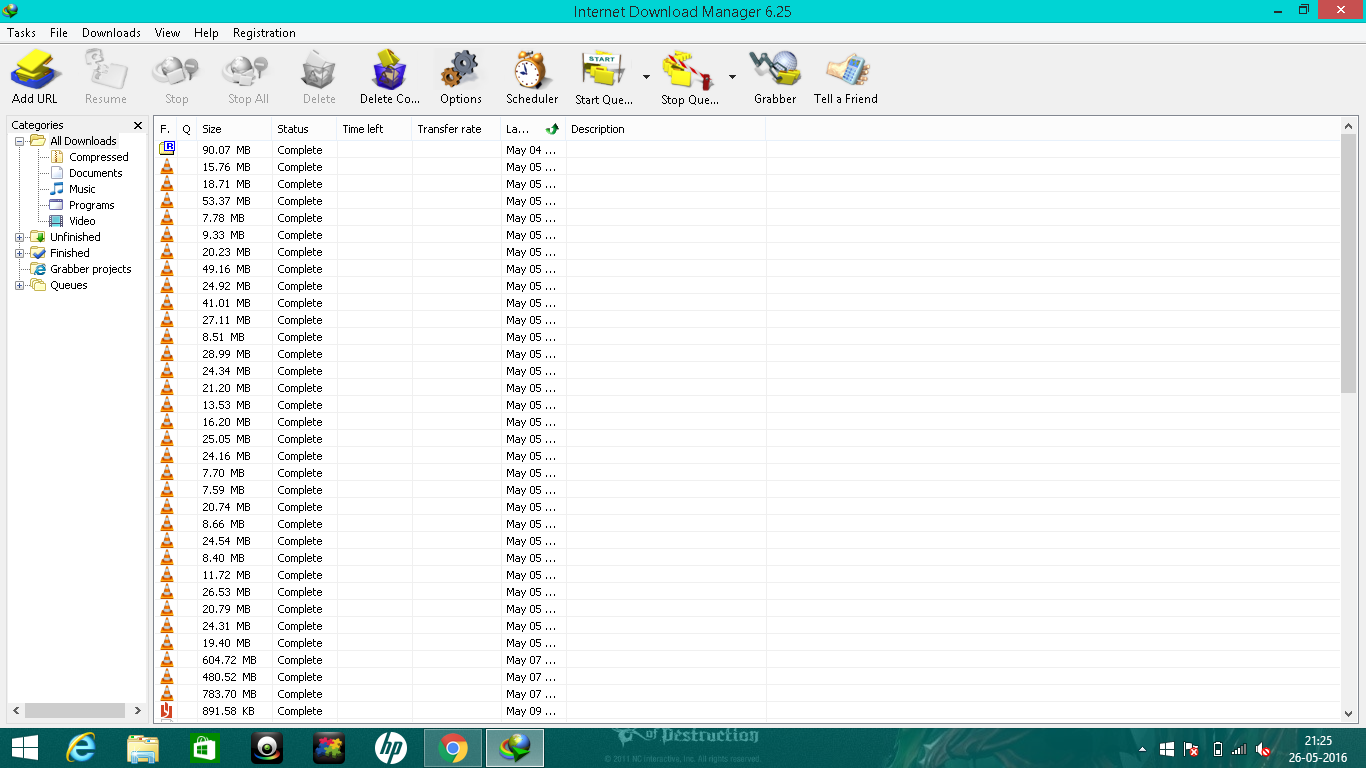Open the Start Queue dropdown arrow

pyautogui.click(x=646, y=77)
